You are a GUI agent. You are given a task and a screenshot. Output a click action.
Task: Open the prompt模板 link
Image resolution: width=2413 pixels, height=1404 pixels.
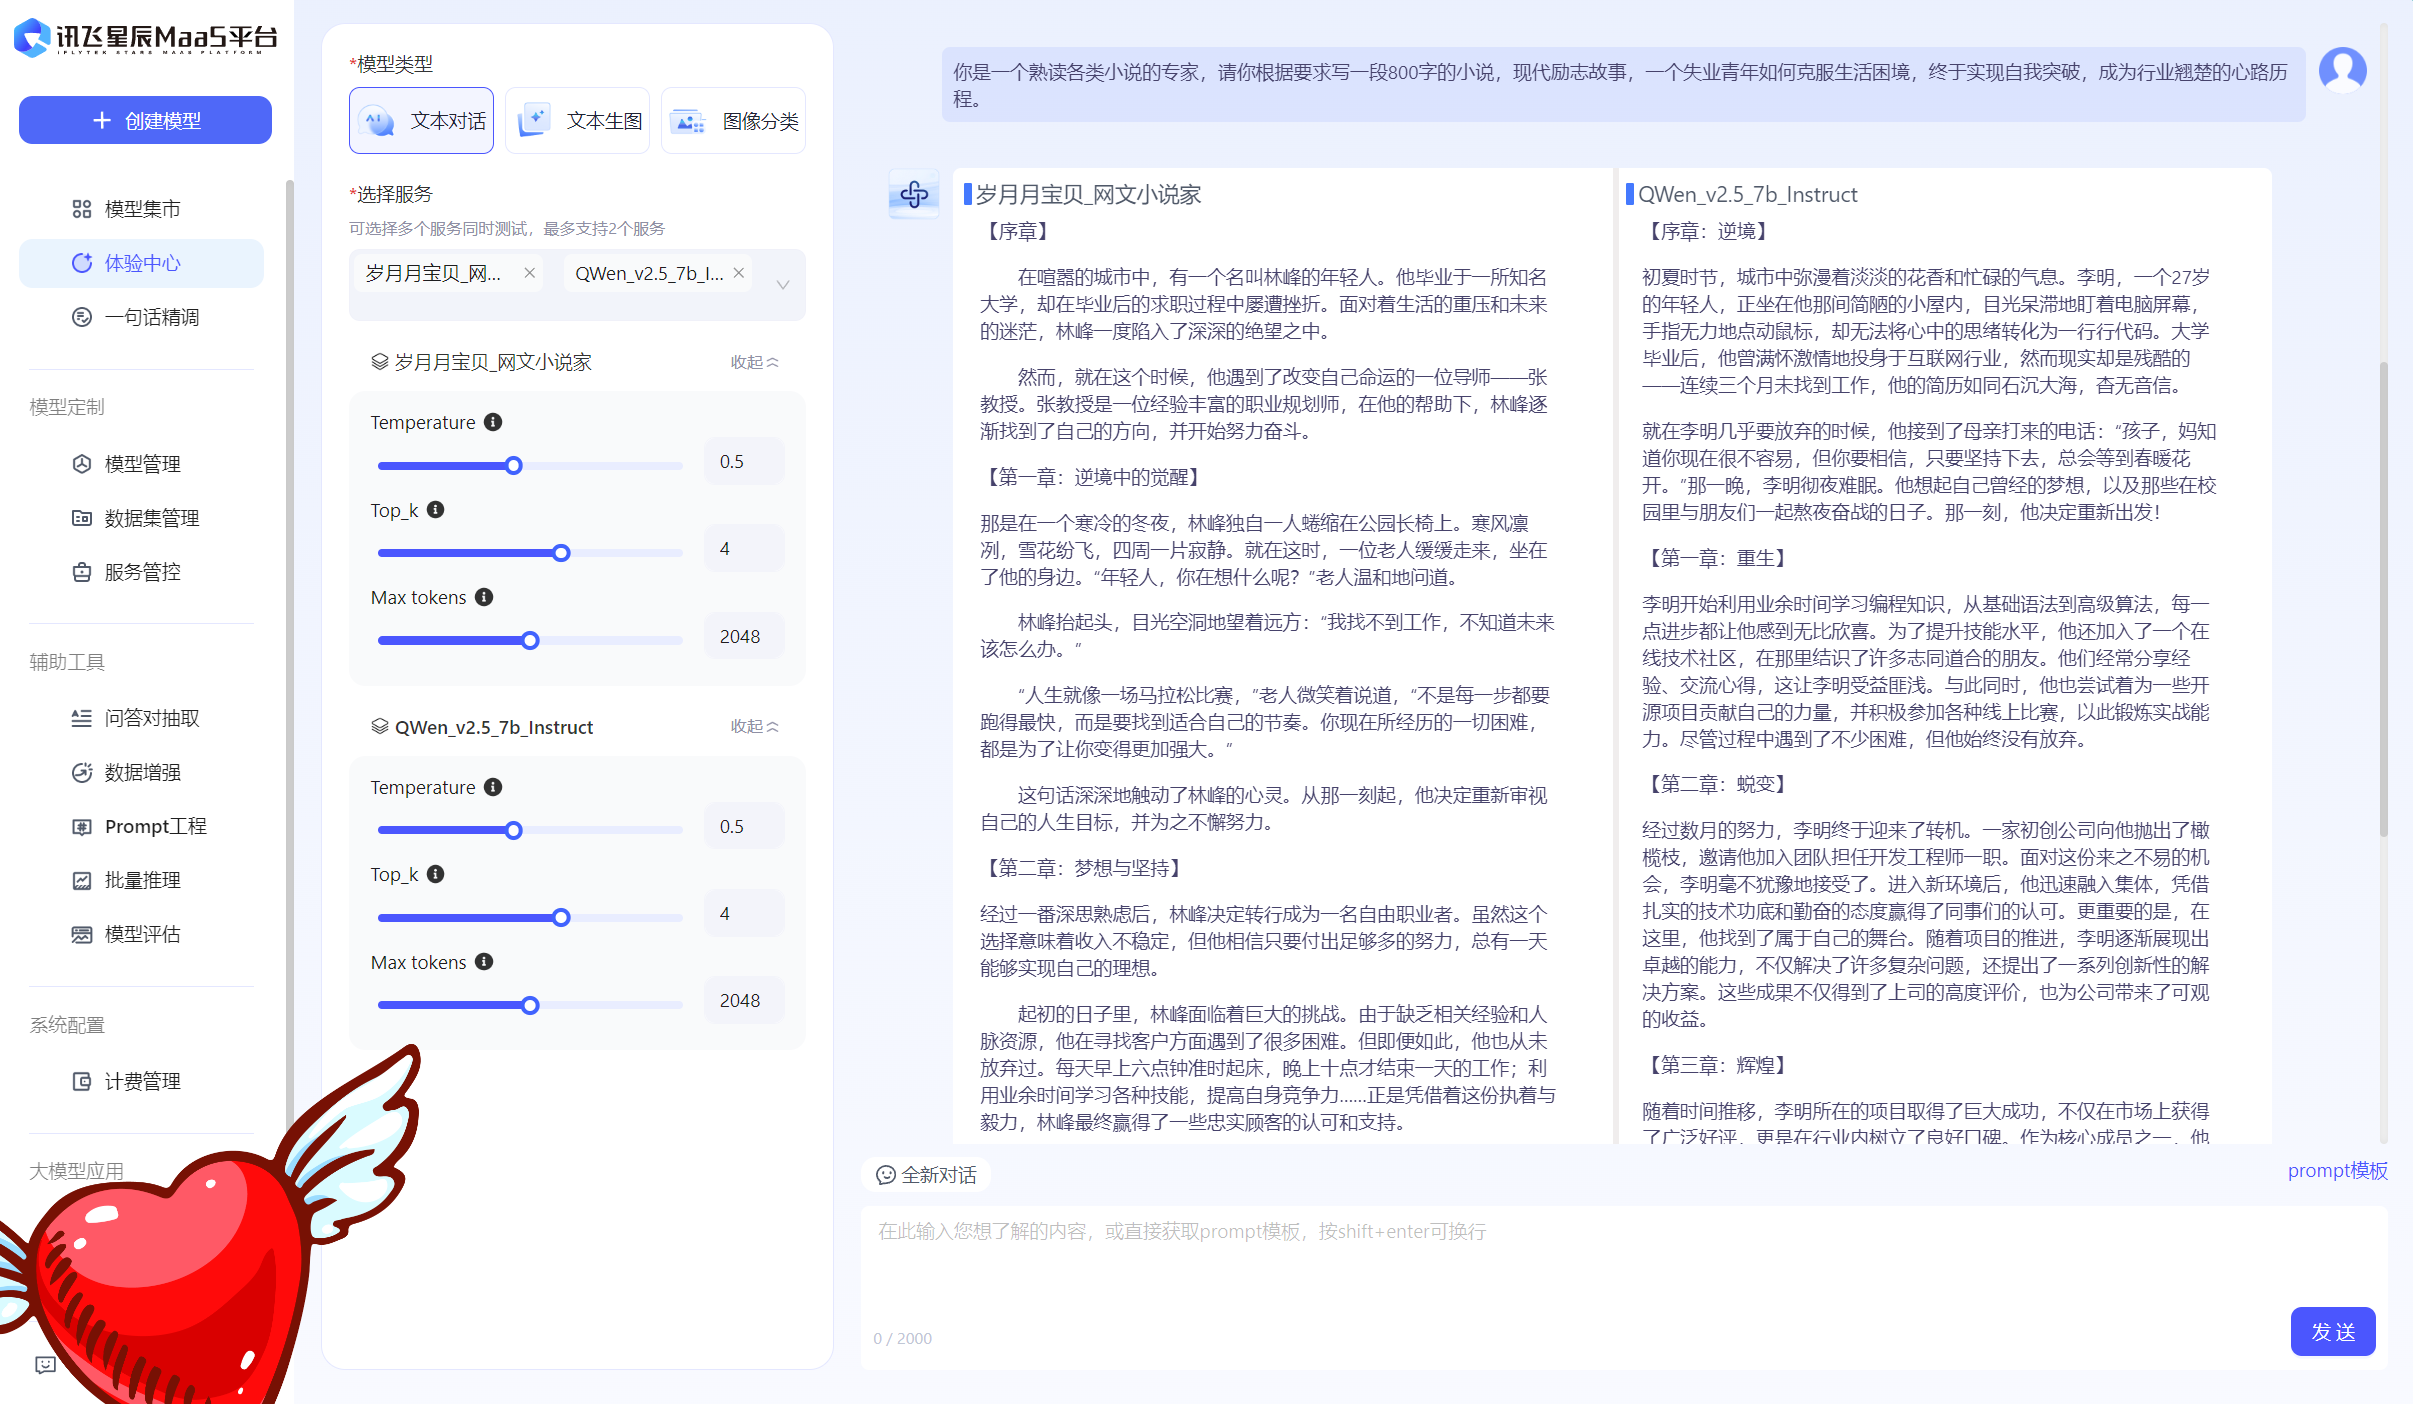(2337, 1170)
